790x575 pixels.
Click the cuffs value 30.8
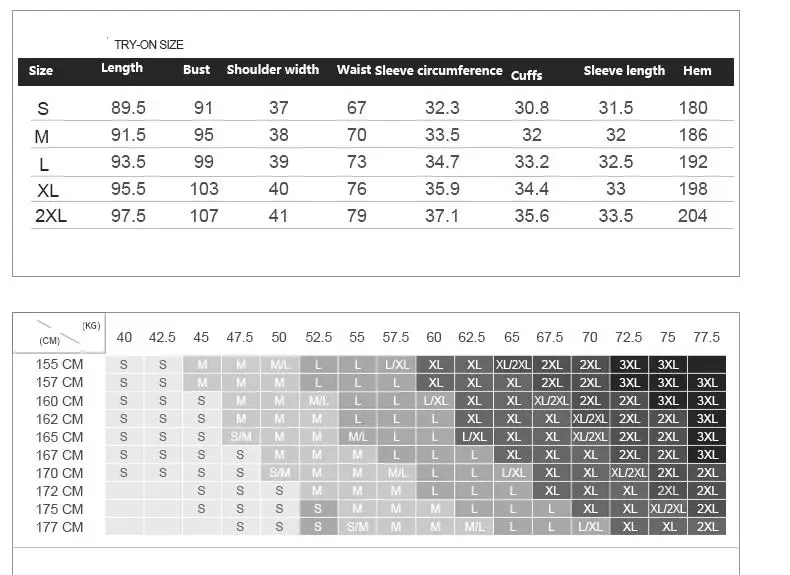[532, 108]
